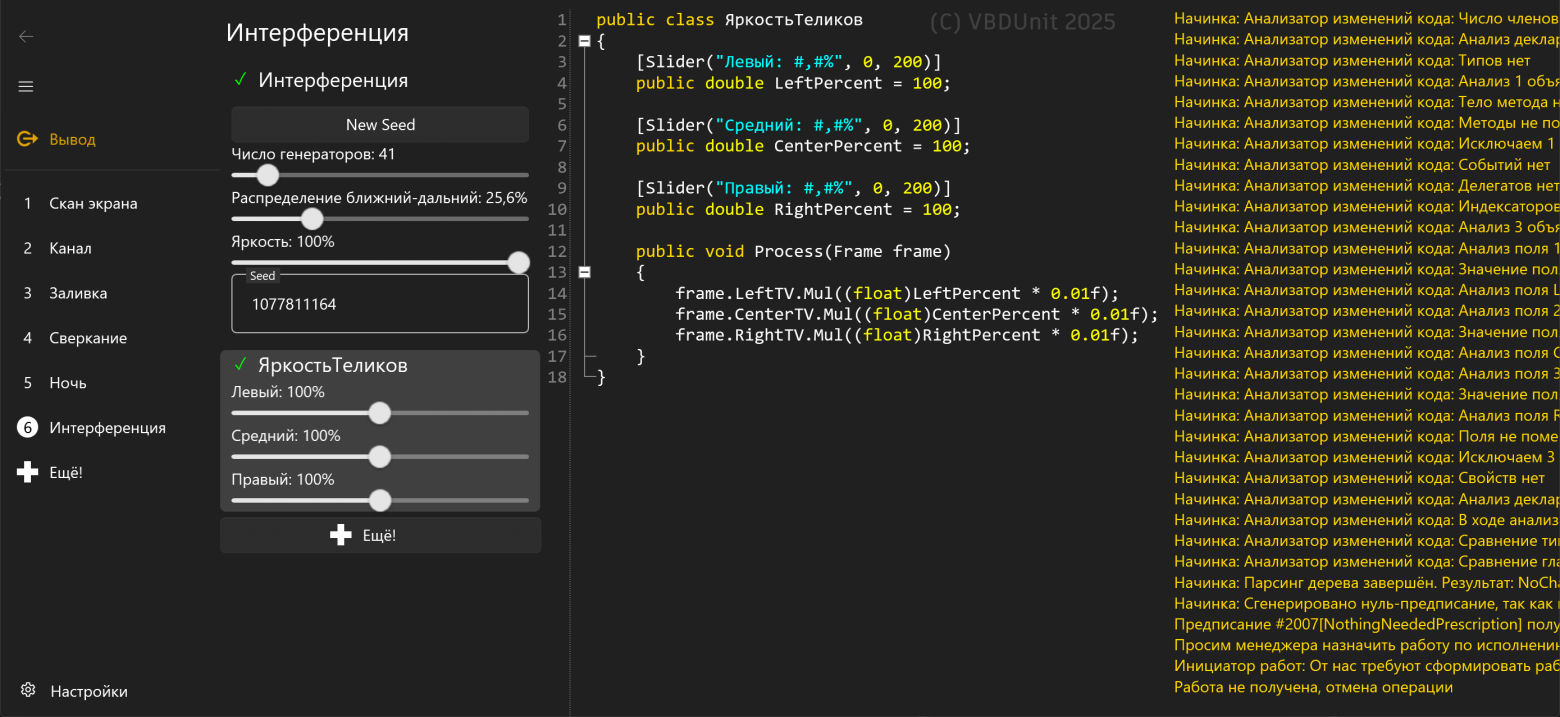Image resolution: width=1560 pixels, height=717 pixels.
Task: Click Ещё! button below ЯркостьТеликов panel
Action: 380,536
